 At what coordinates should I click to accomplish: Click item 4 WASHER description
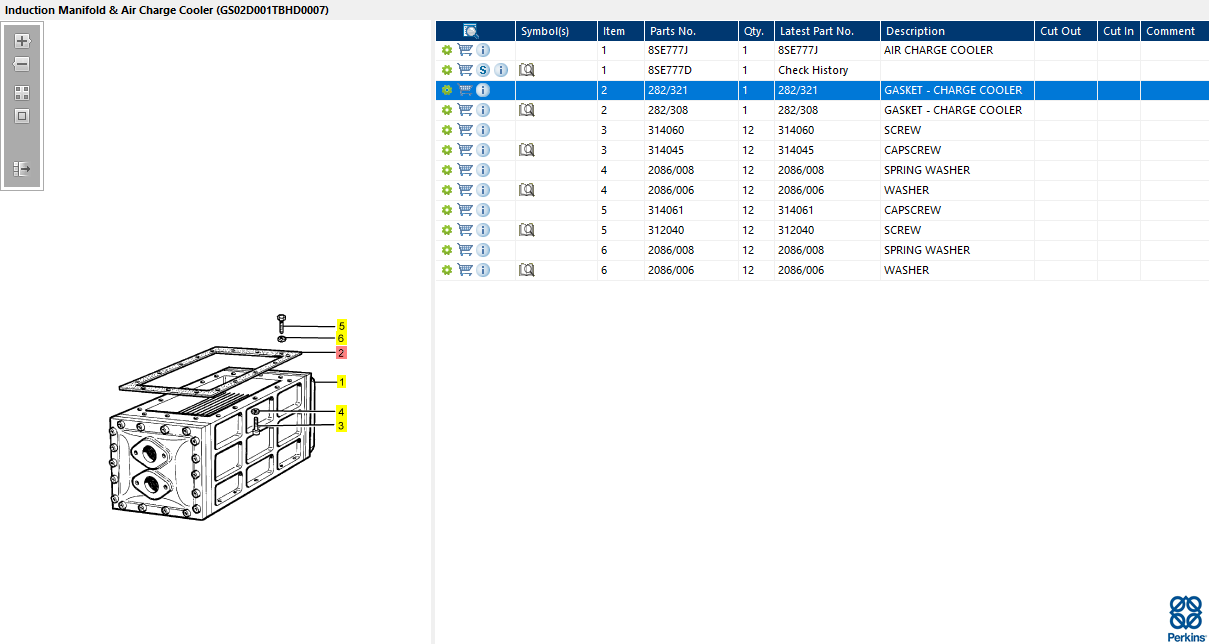[x=906, y=190]
